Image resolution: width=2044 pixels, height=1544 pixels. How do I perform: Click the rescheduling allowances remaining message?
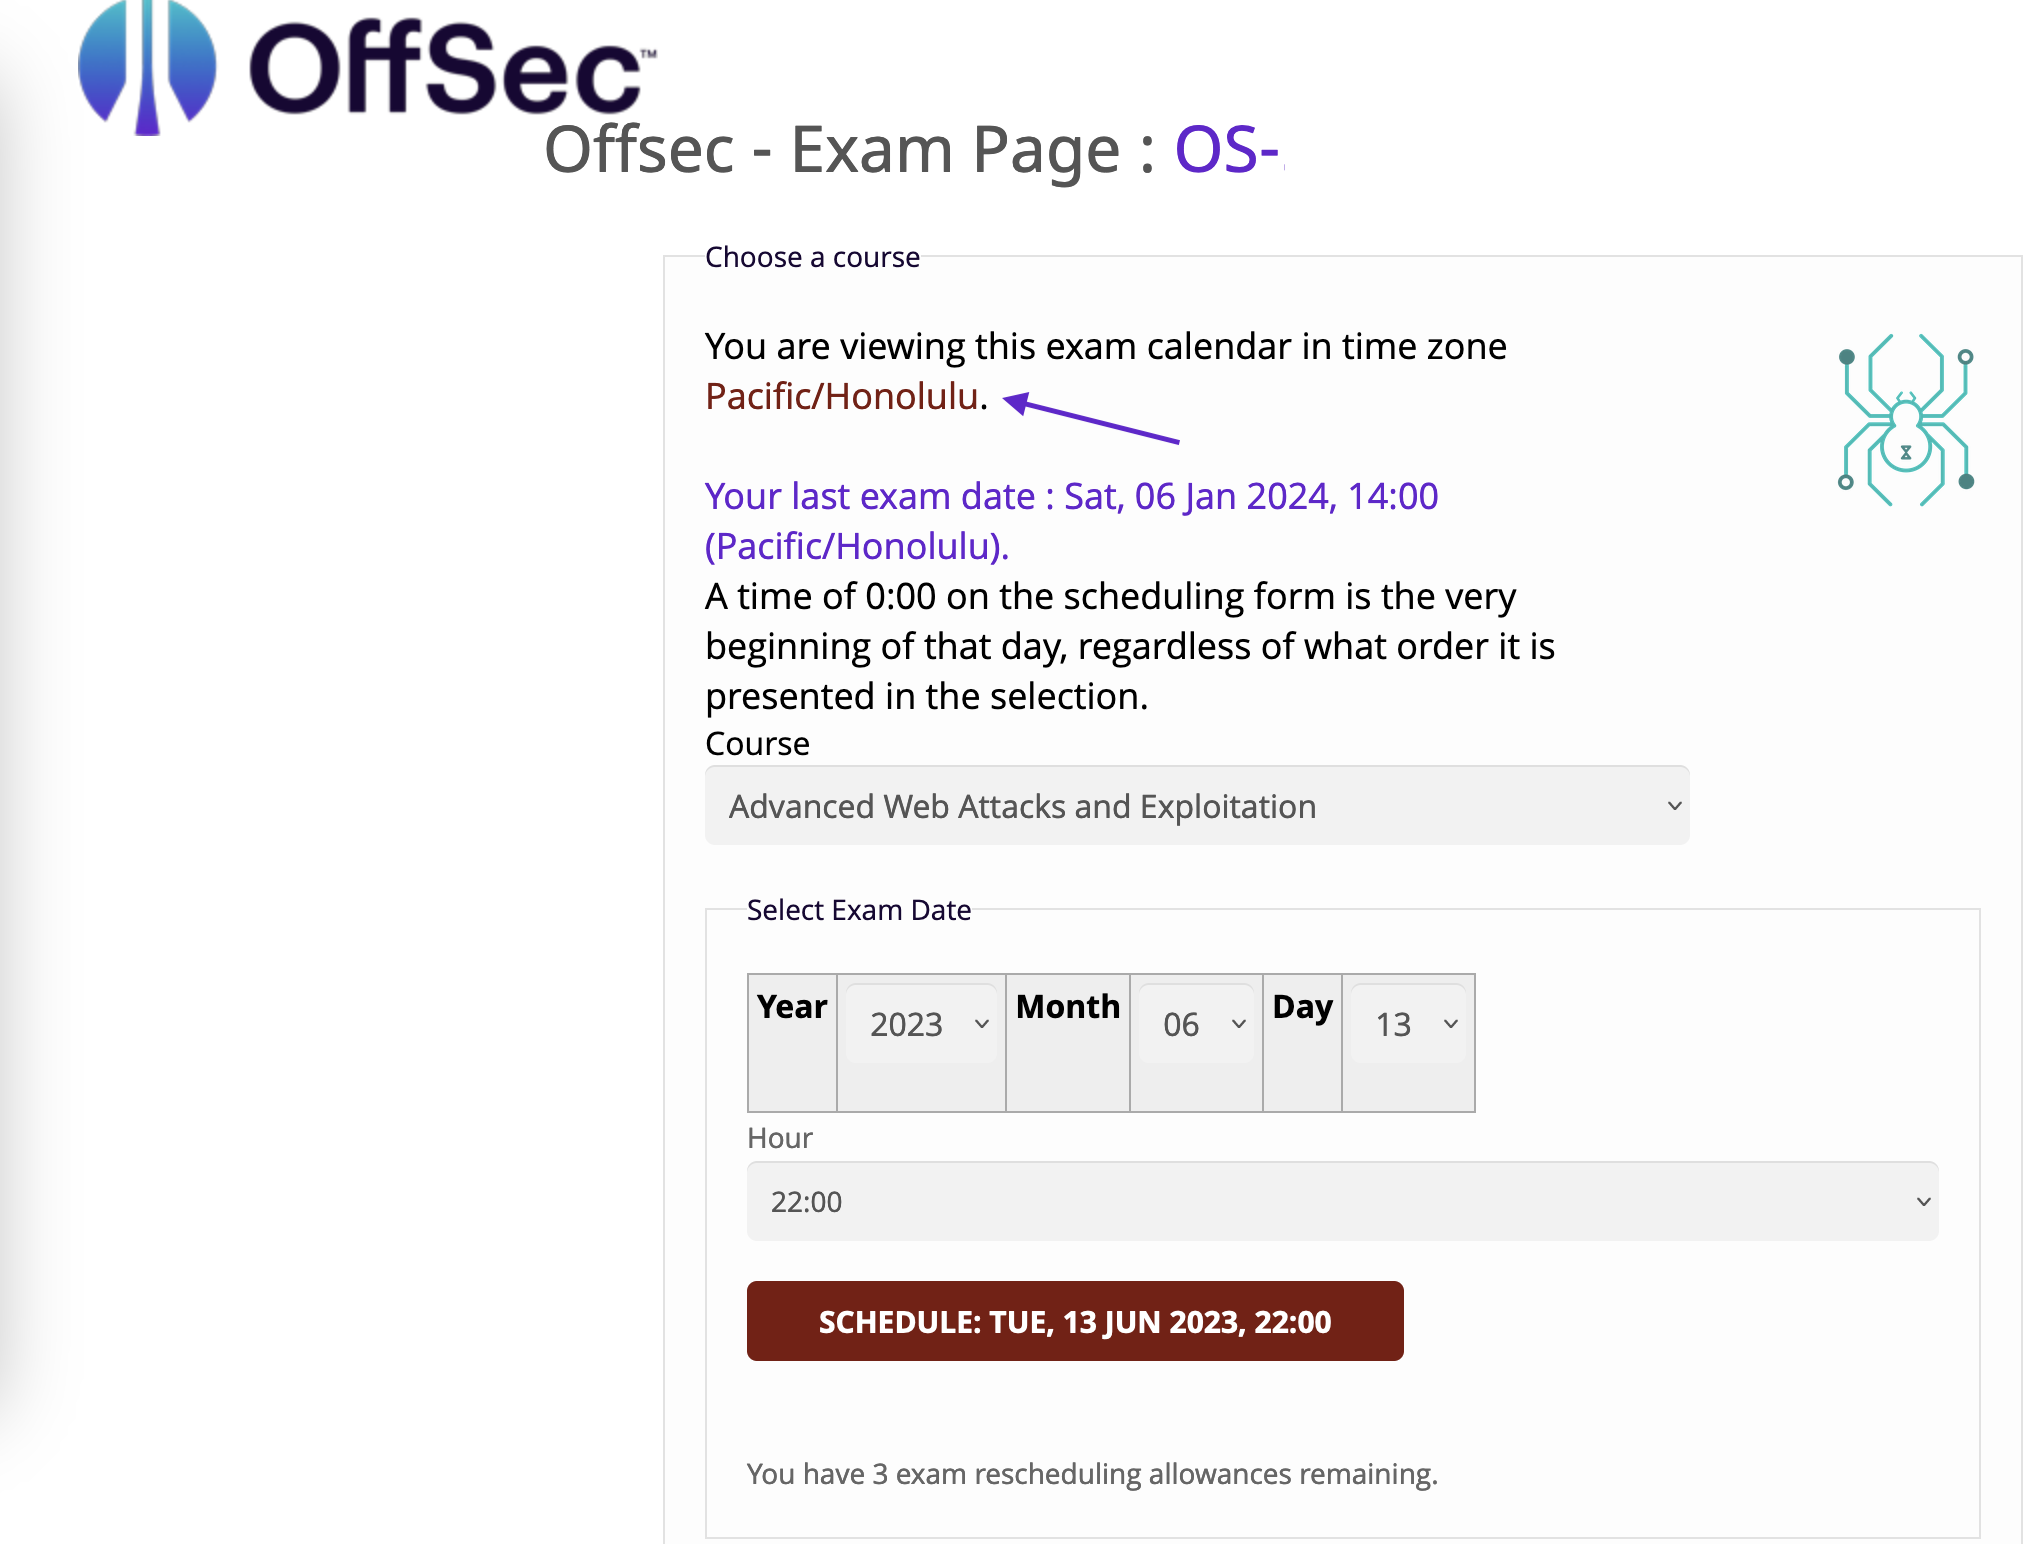coord(1092,1474)
